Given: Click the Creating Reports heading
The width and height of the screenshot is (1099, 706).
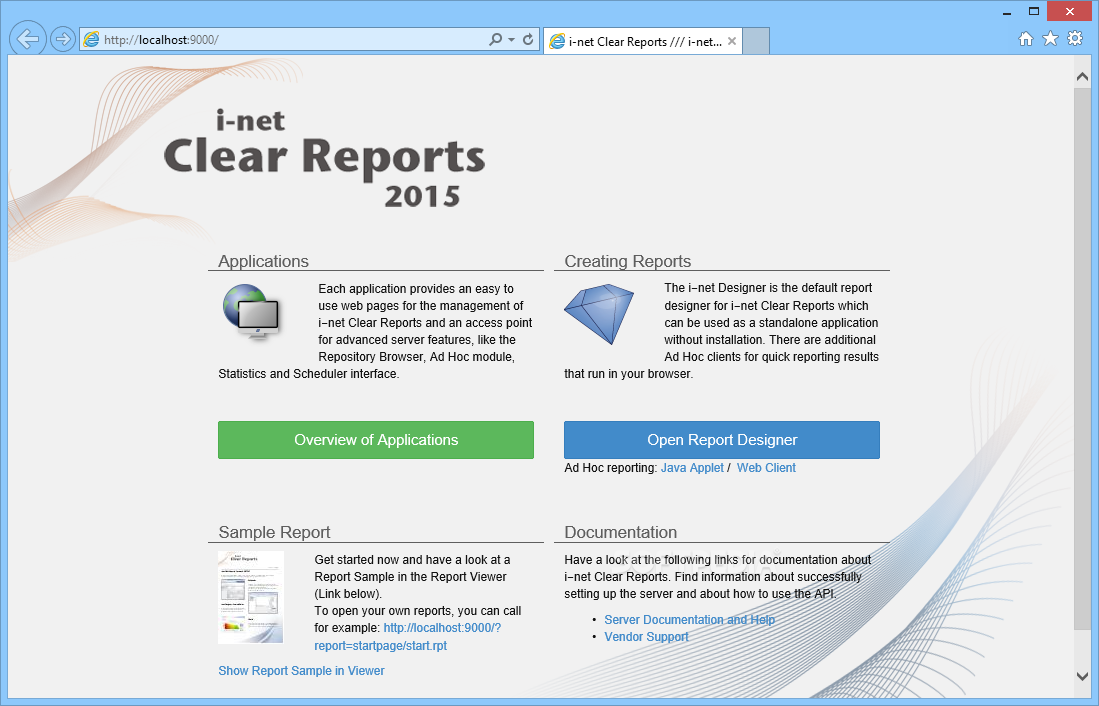Looking at the screenshot, I should [627, 262].
